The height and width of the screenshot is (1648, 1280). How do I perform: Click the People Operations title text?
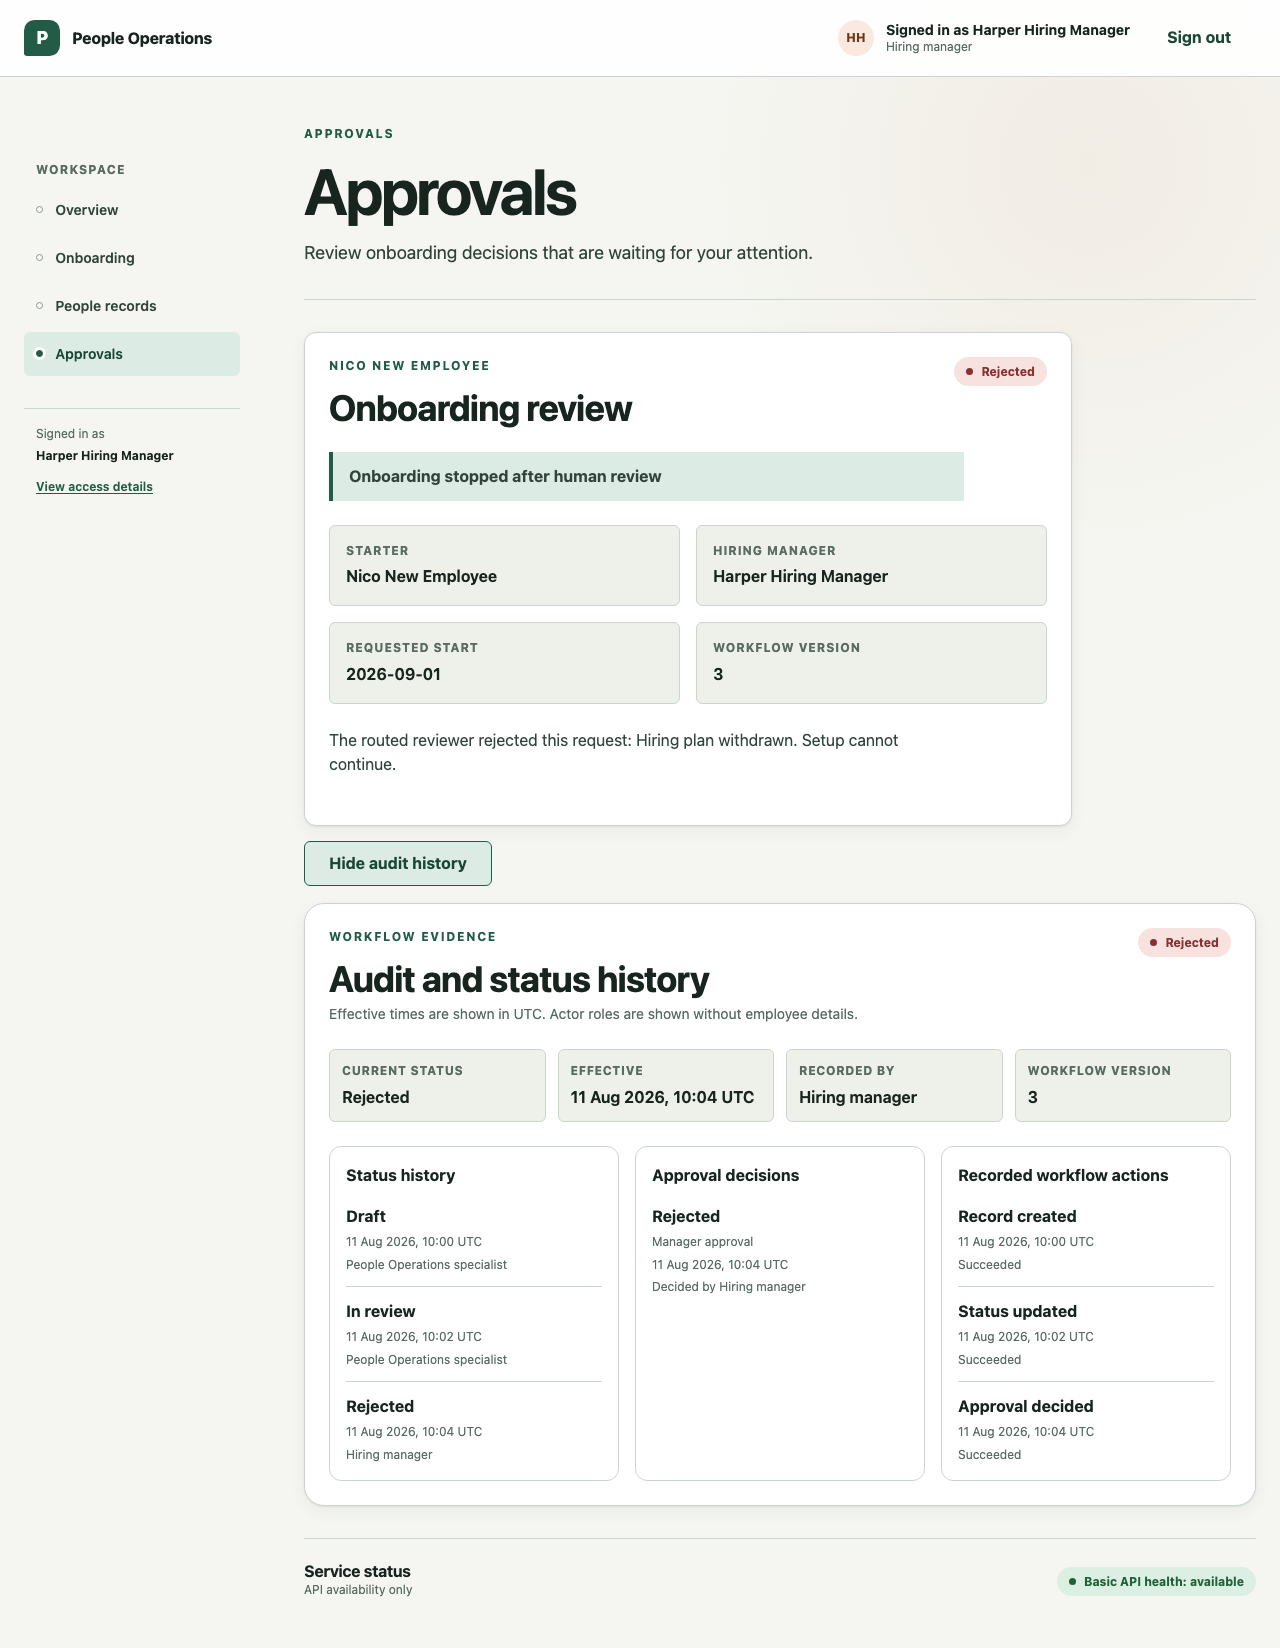coord(142,38)
